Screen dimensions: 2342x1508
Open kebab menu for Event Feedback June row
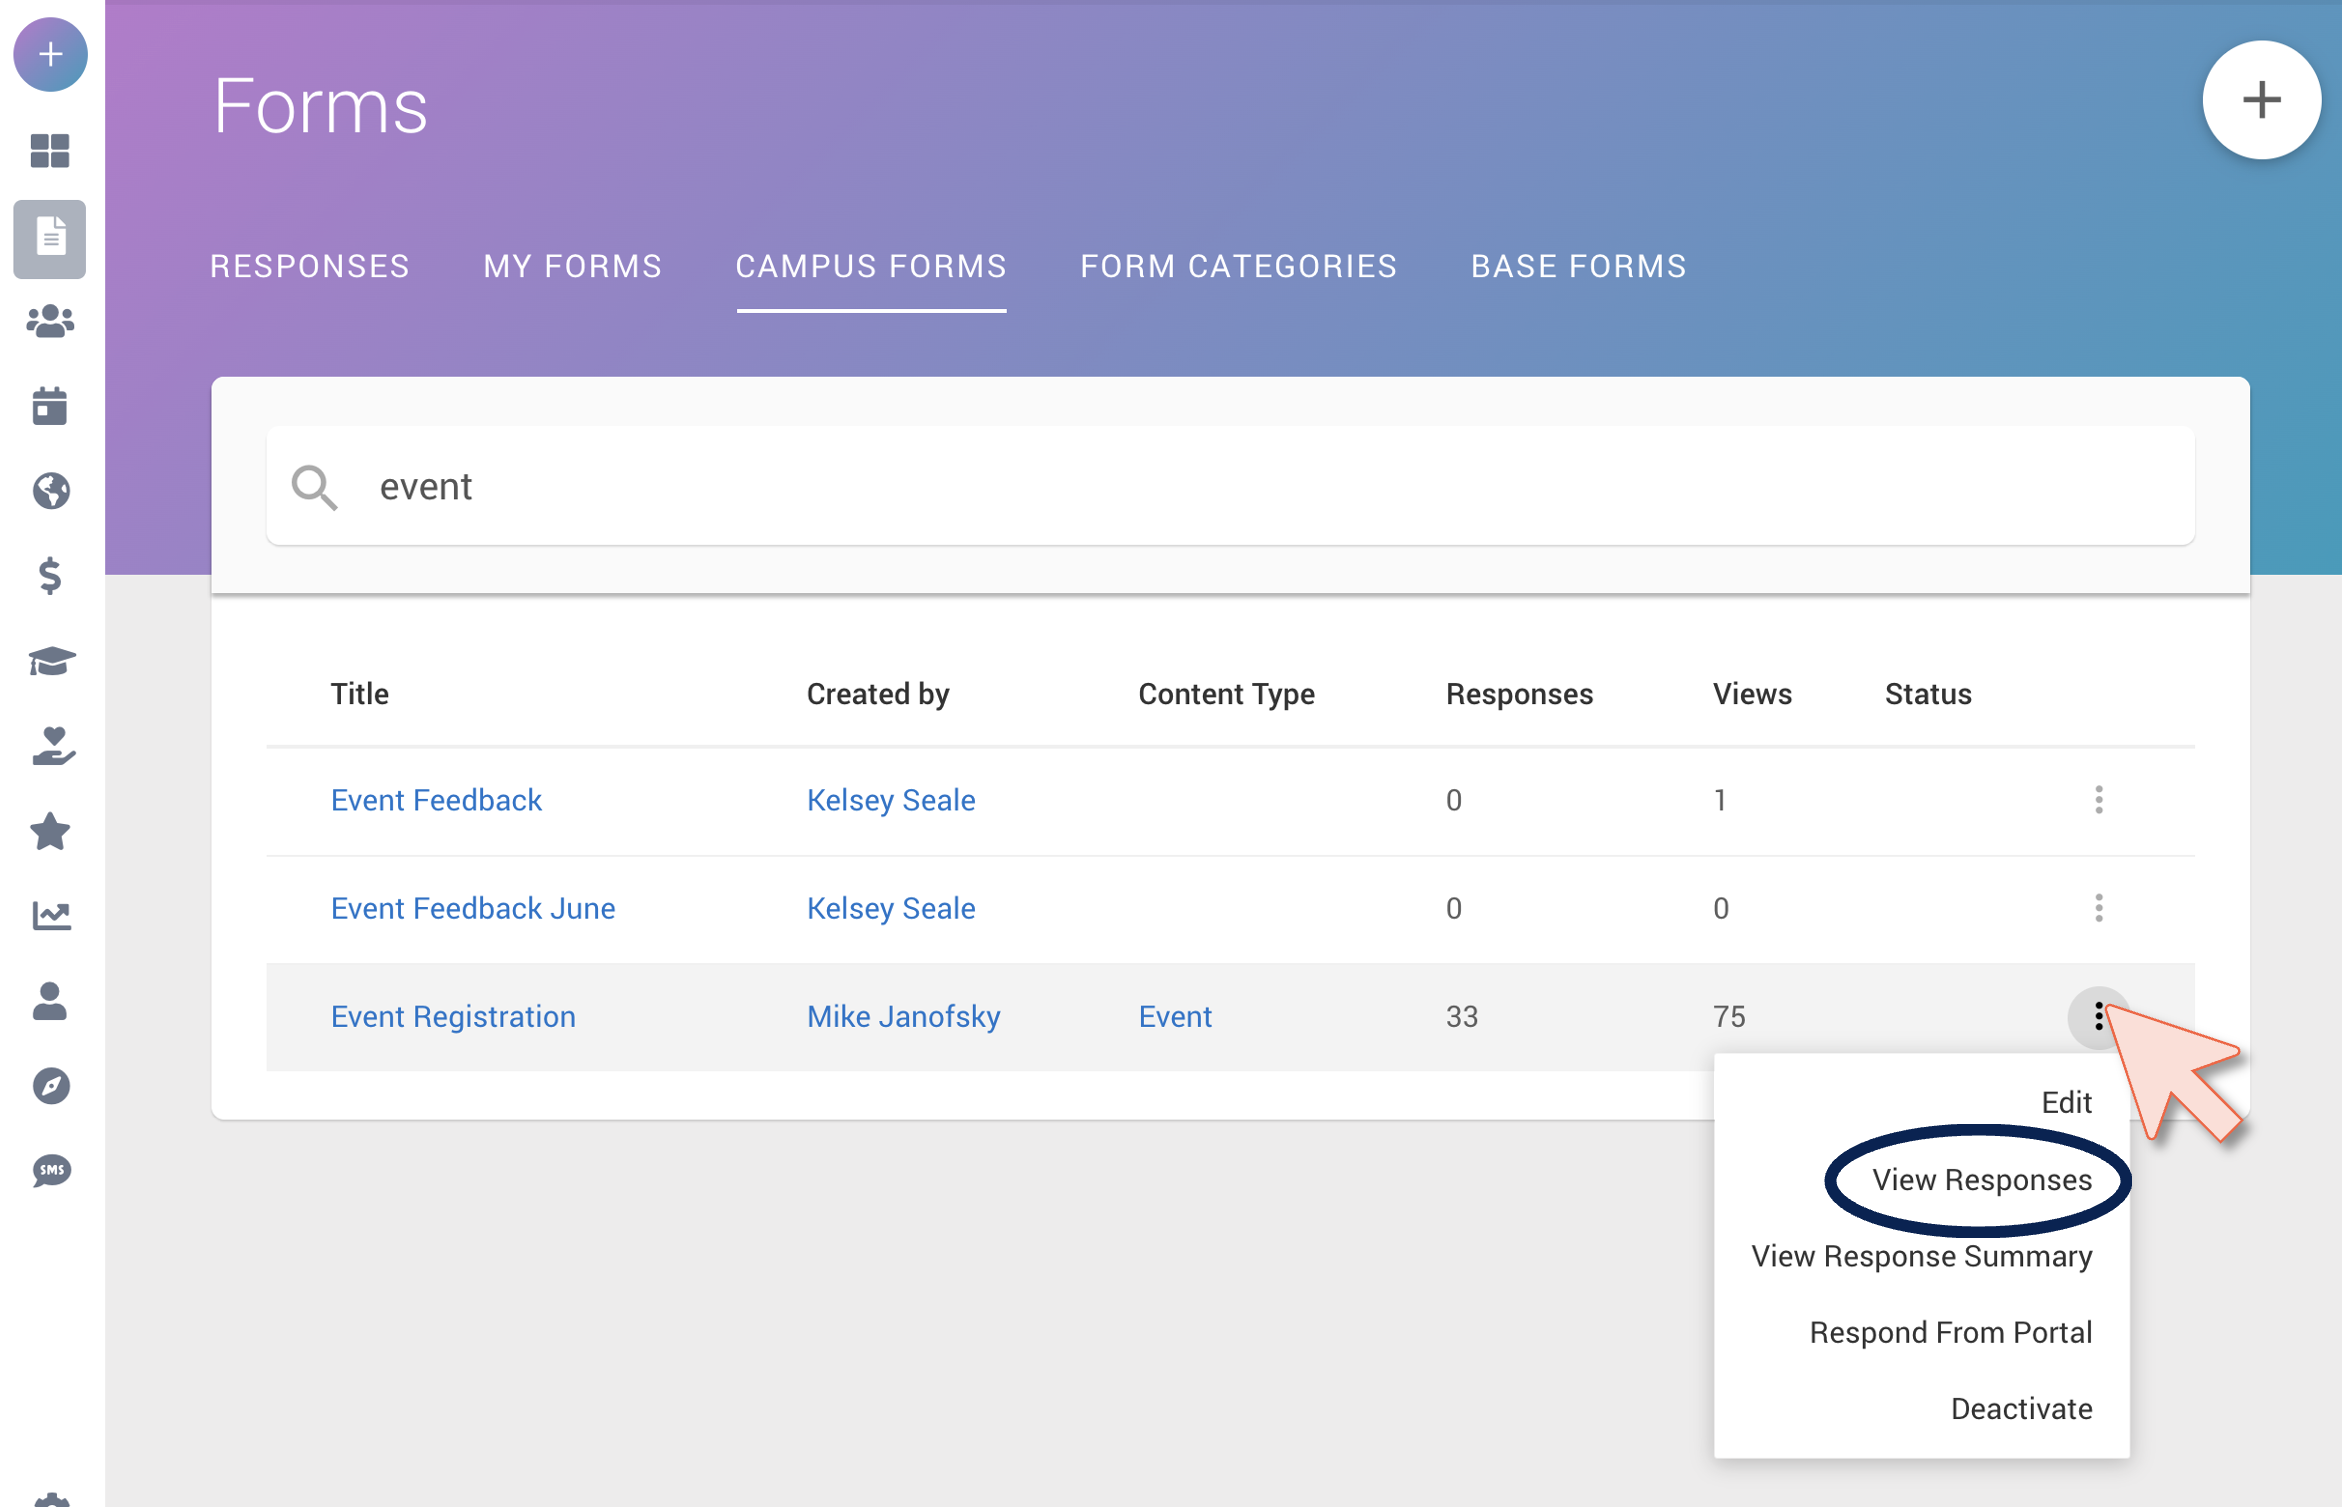coord(2098,908)
